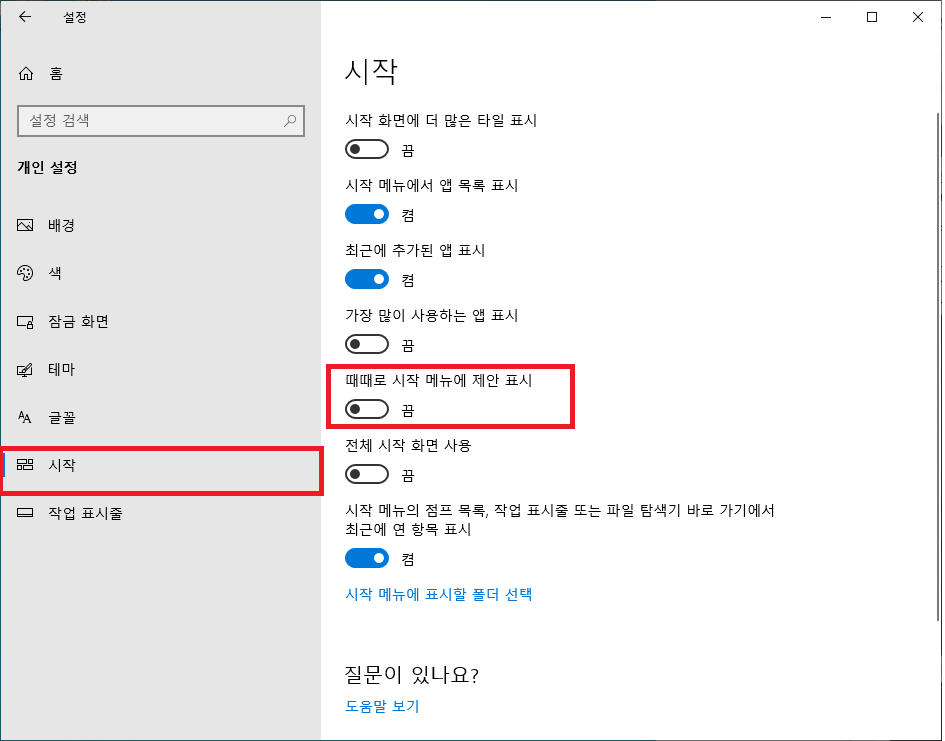The width and height of the screenshot is (945, 741).
Task: Click the 설정 window title text
Action: click(x=75, y=17)
